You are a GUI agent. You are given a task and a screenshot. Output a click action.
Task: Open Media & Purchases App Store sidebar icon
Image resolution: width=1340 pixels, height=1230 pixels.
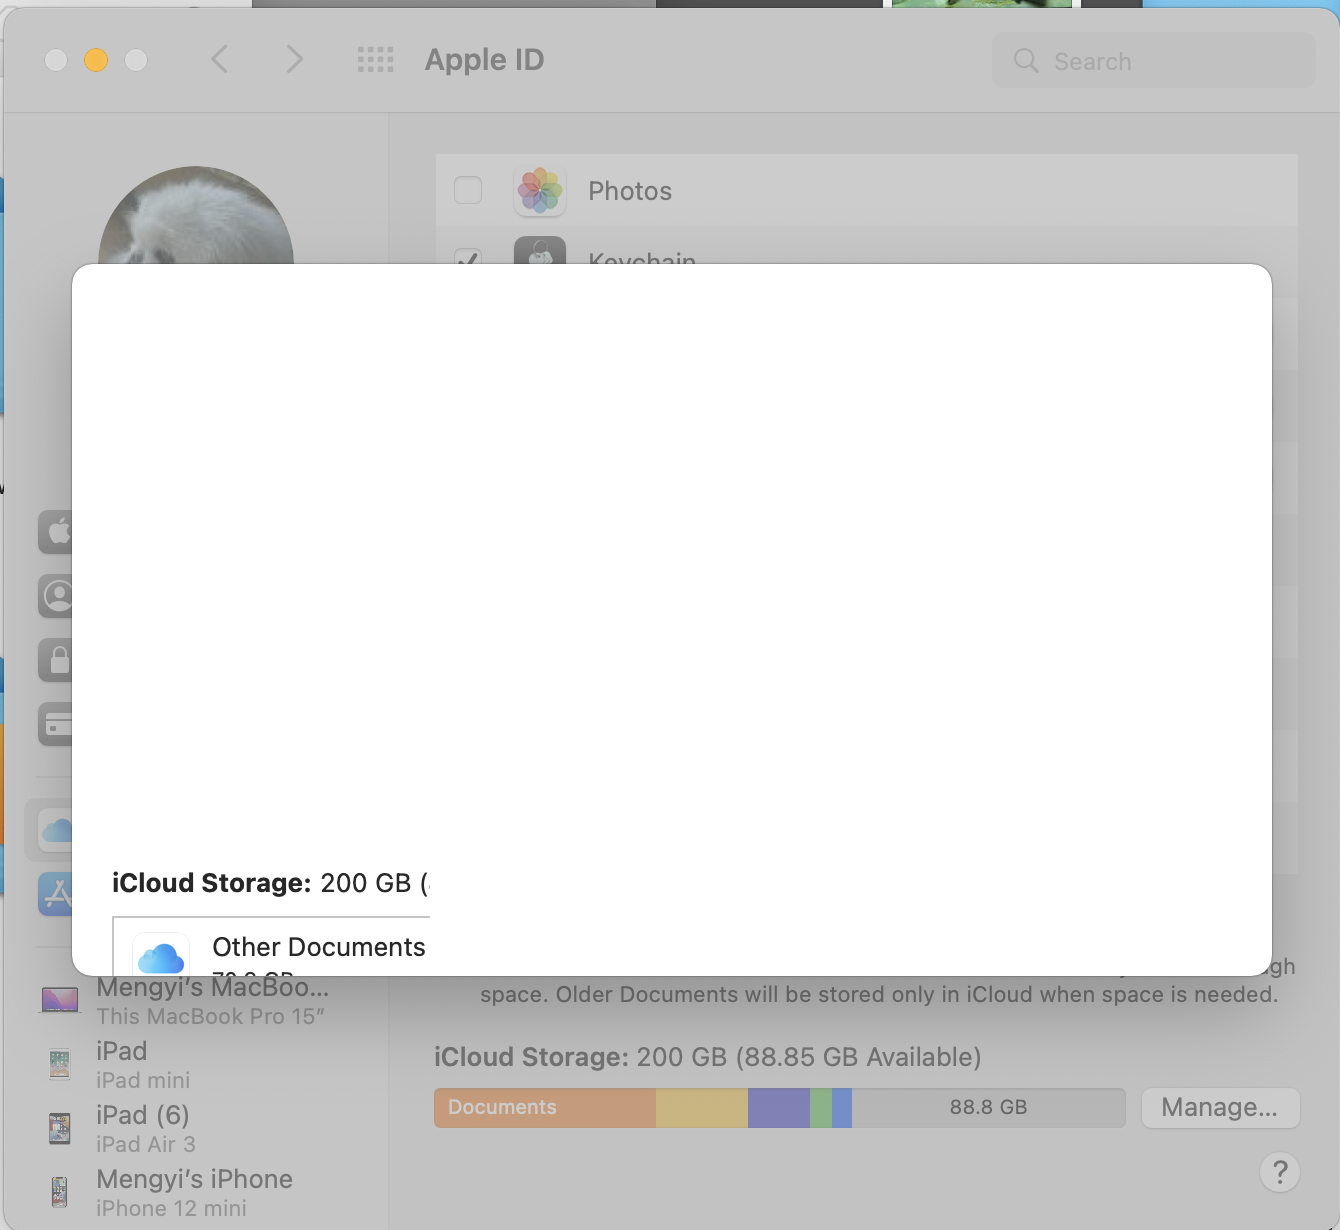click(x=56, y=894)
